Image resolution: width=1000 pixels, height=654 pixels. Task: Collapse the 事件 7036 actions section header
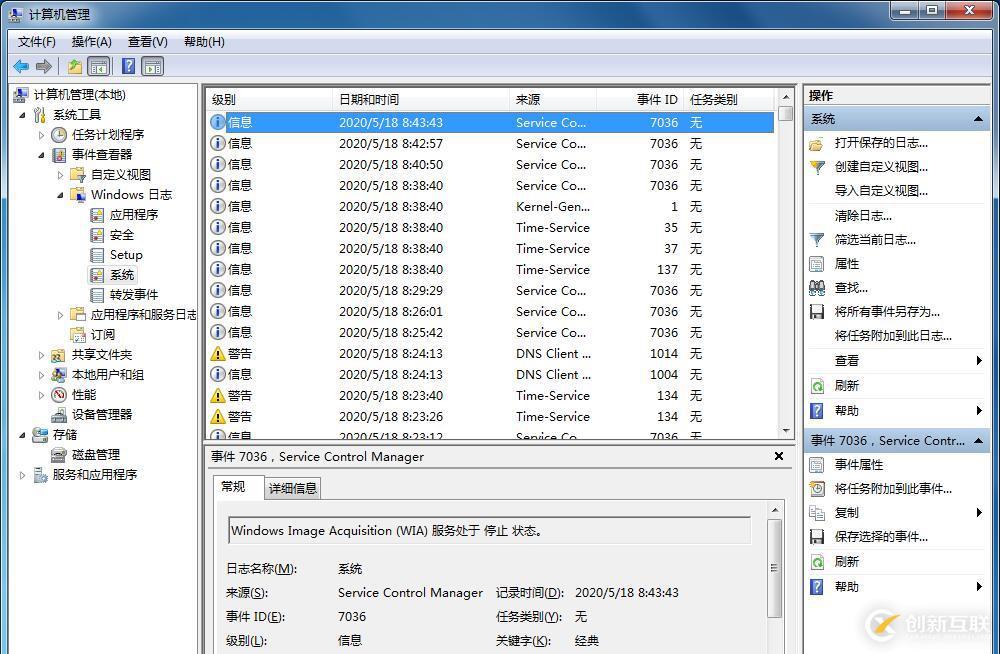978,440
